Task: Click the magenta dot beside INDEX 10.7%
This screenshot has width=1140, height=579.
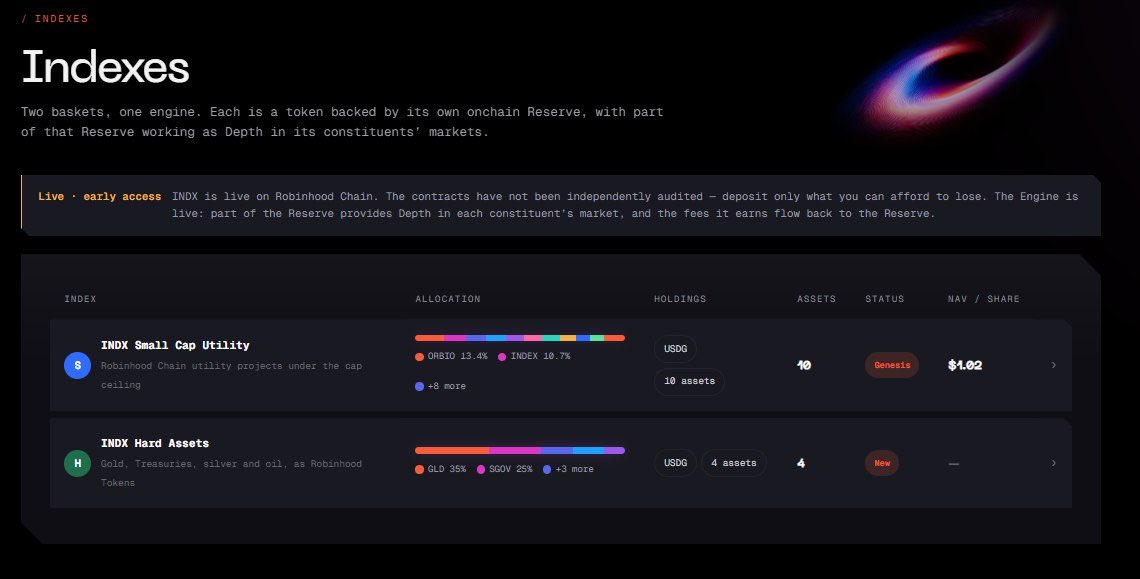Action: tap(502, 356)
